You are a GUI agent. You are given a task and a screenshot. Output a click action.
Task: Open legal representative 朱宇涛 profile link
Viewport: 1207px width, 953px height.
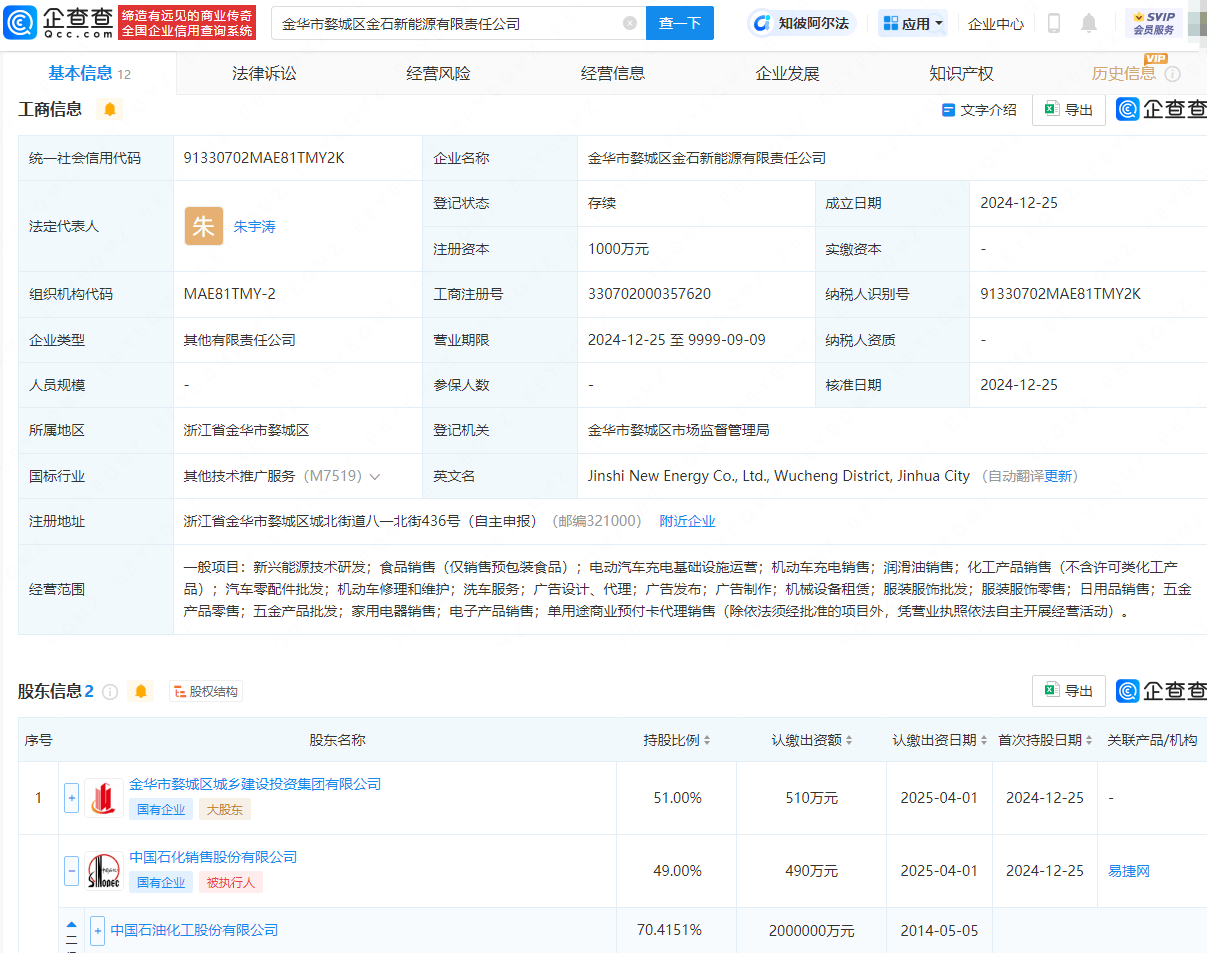pos(254,227)
